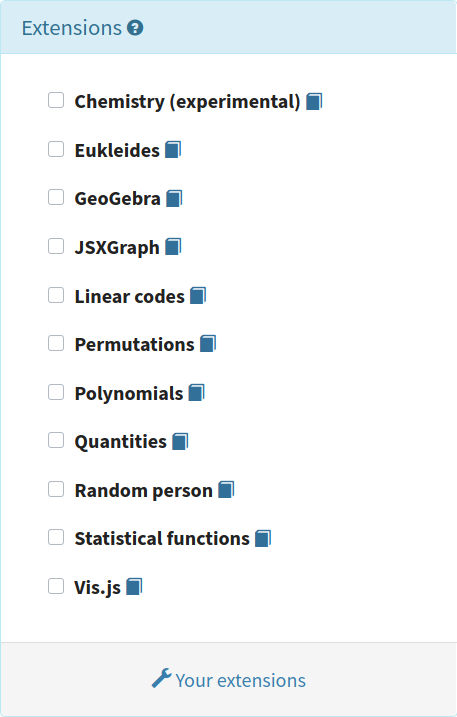Open GeoGebra documentation book icon
Image resolution: width=457 pixels, height=717 pixels.
(174, 198)
